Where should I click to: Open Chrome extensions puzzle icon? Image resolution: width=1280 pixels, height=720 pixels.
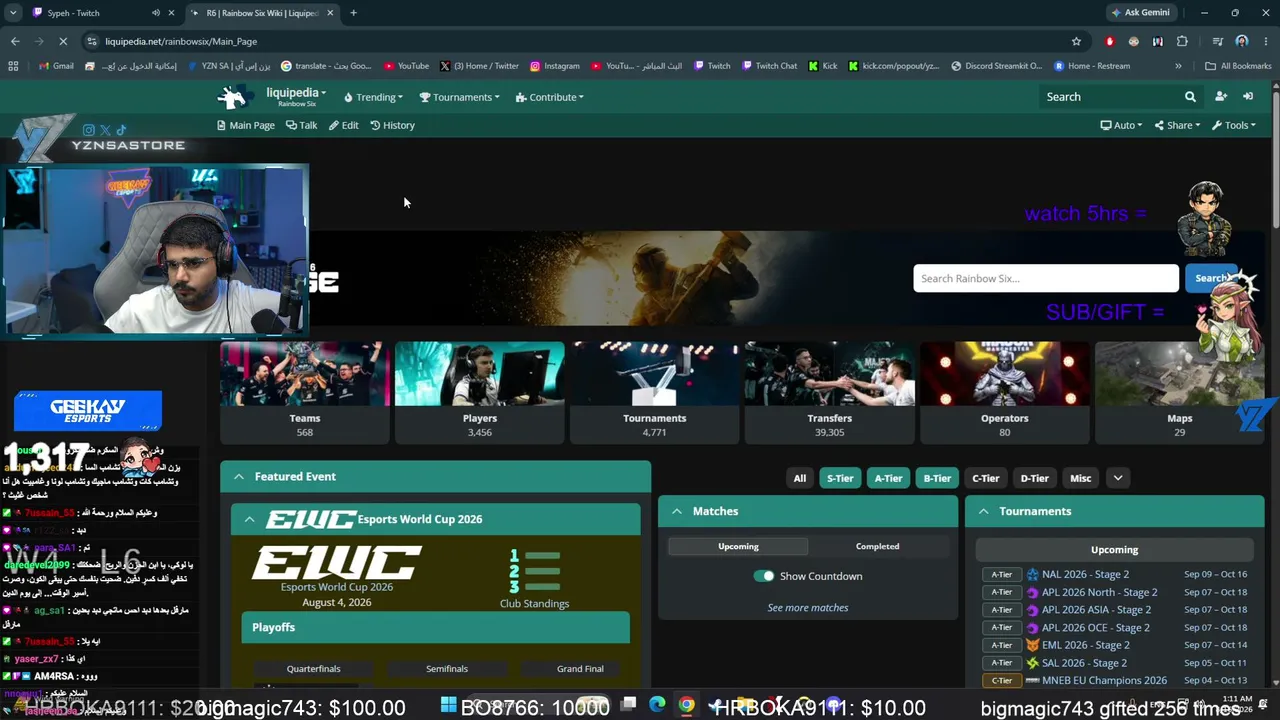tap(1182, 41)
